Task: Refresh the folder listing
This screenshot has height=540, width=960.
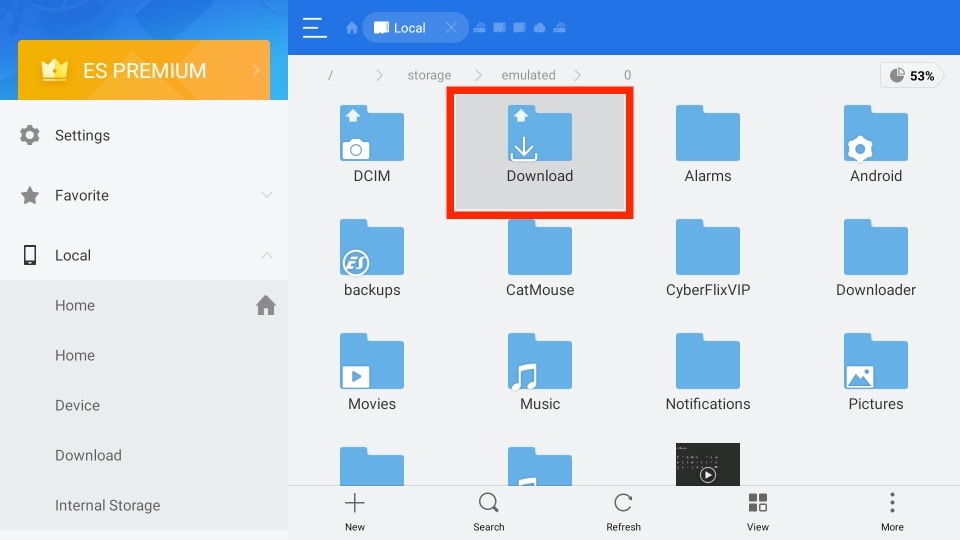Action: pyautogui.click(x=623, y=512)
